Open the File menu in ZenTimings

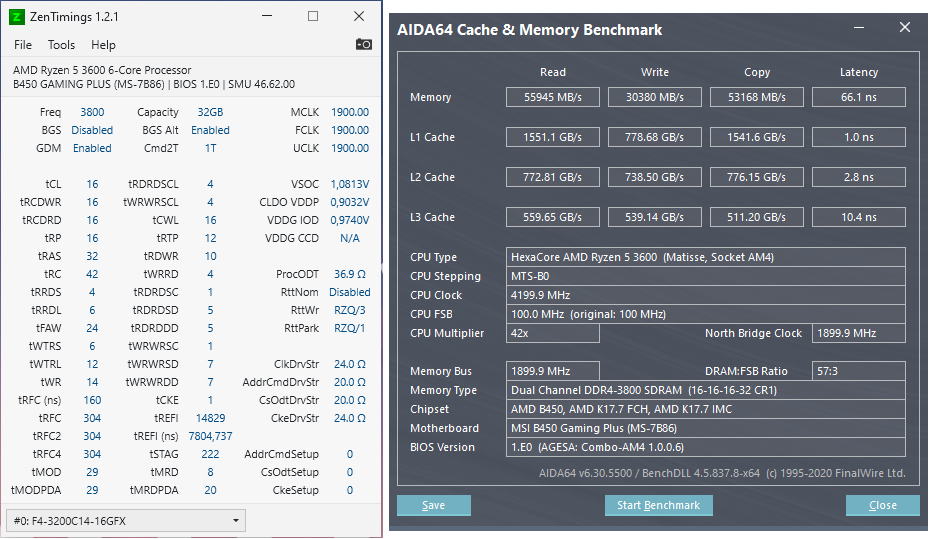point(23,45)
